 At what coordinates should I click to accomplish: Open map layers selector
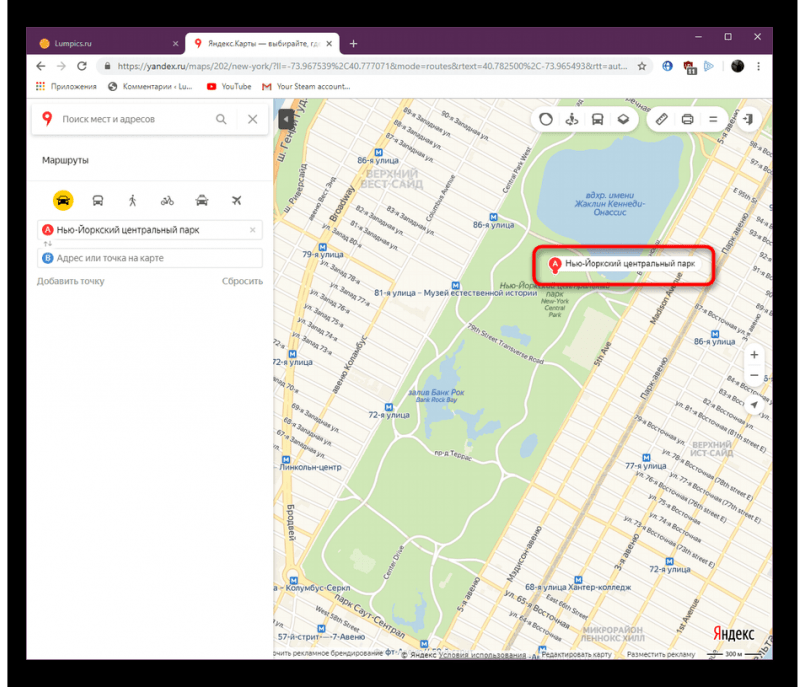pyautogui.click(x=623, y=119)
